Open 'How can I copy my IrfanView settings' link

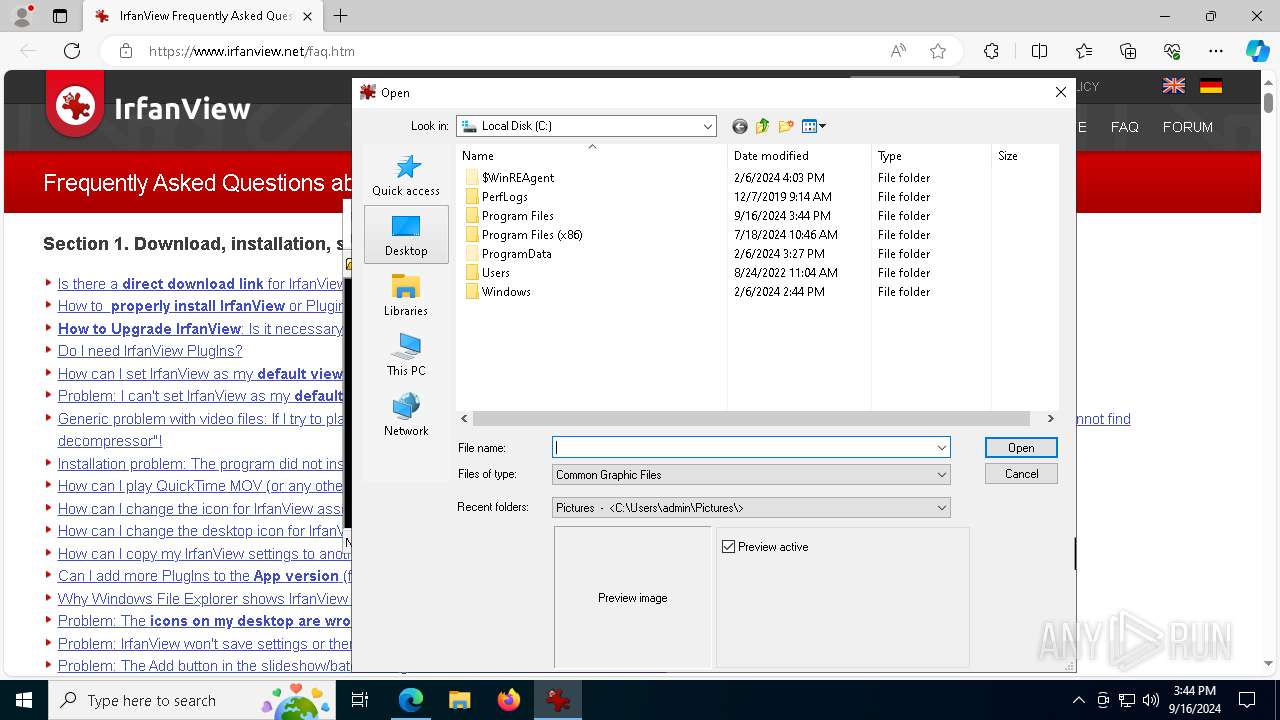point(204,554)
